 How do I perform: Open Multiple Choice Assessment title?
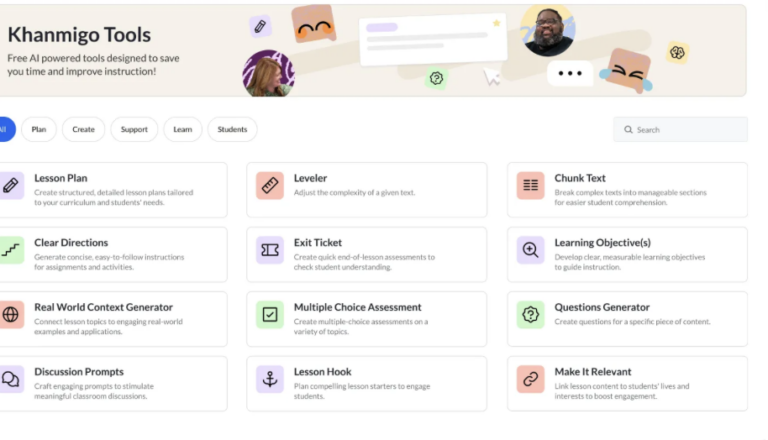pos(358,308)
